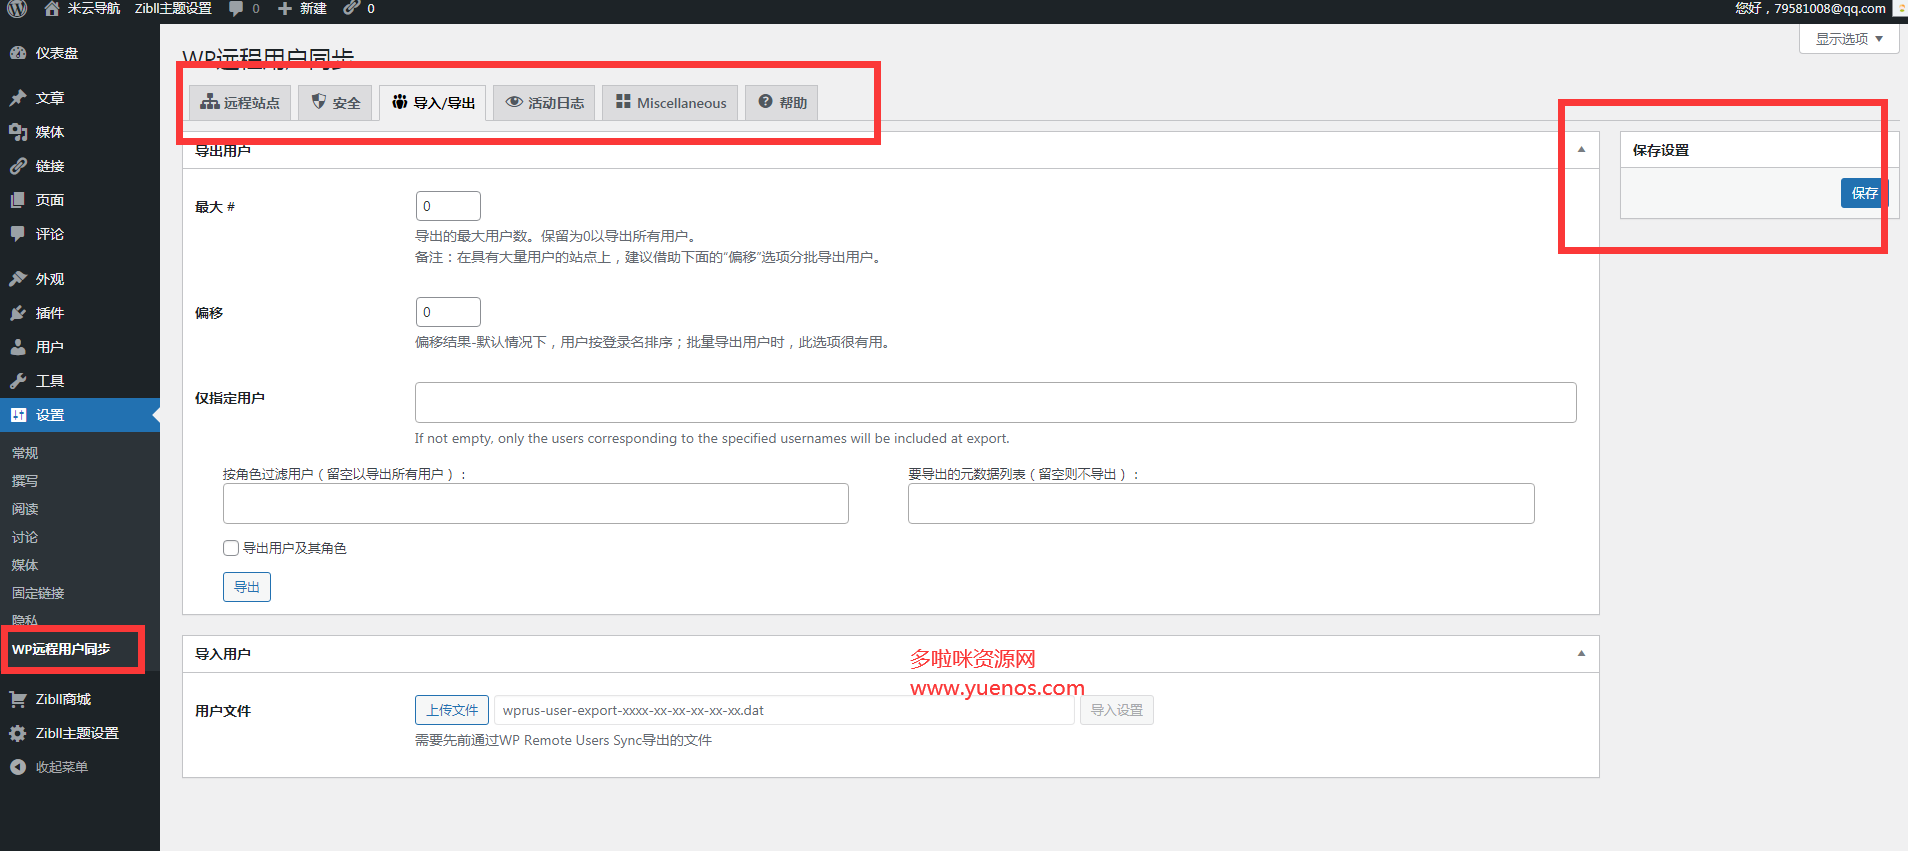Open 用户 users menu item

(80, 347)
